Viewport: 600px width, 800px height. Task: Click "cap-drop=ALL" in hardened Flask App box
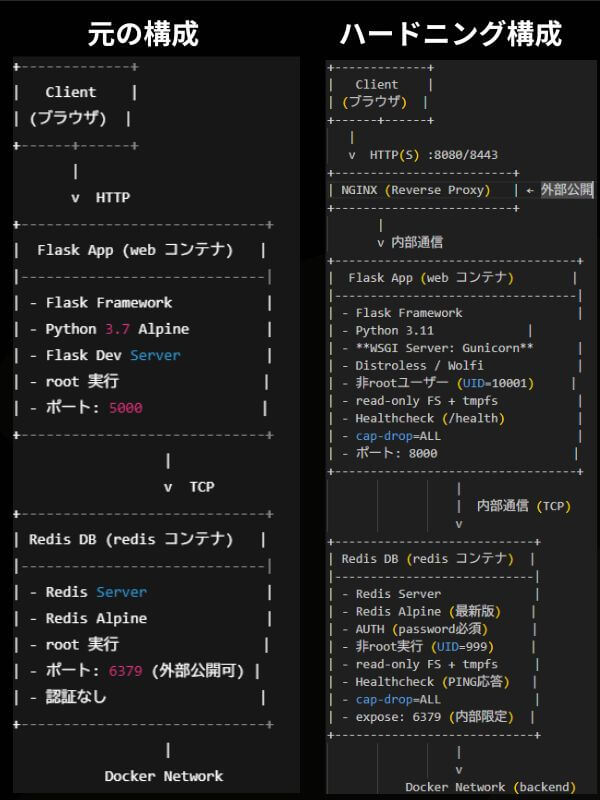coord(398,436)
